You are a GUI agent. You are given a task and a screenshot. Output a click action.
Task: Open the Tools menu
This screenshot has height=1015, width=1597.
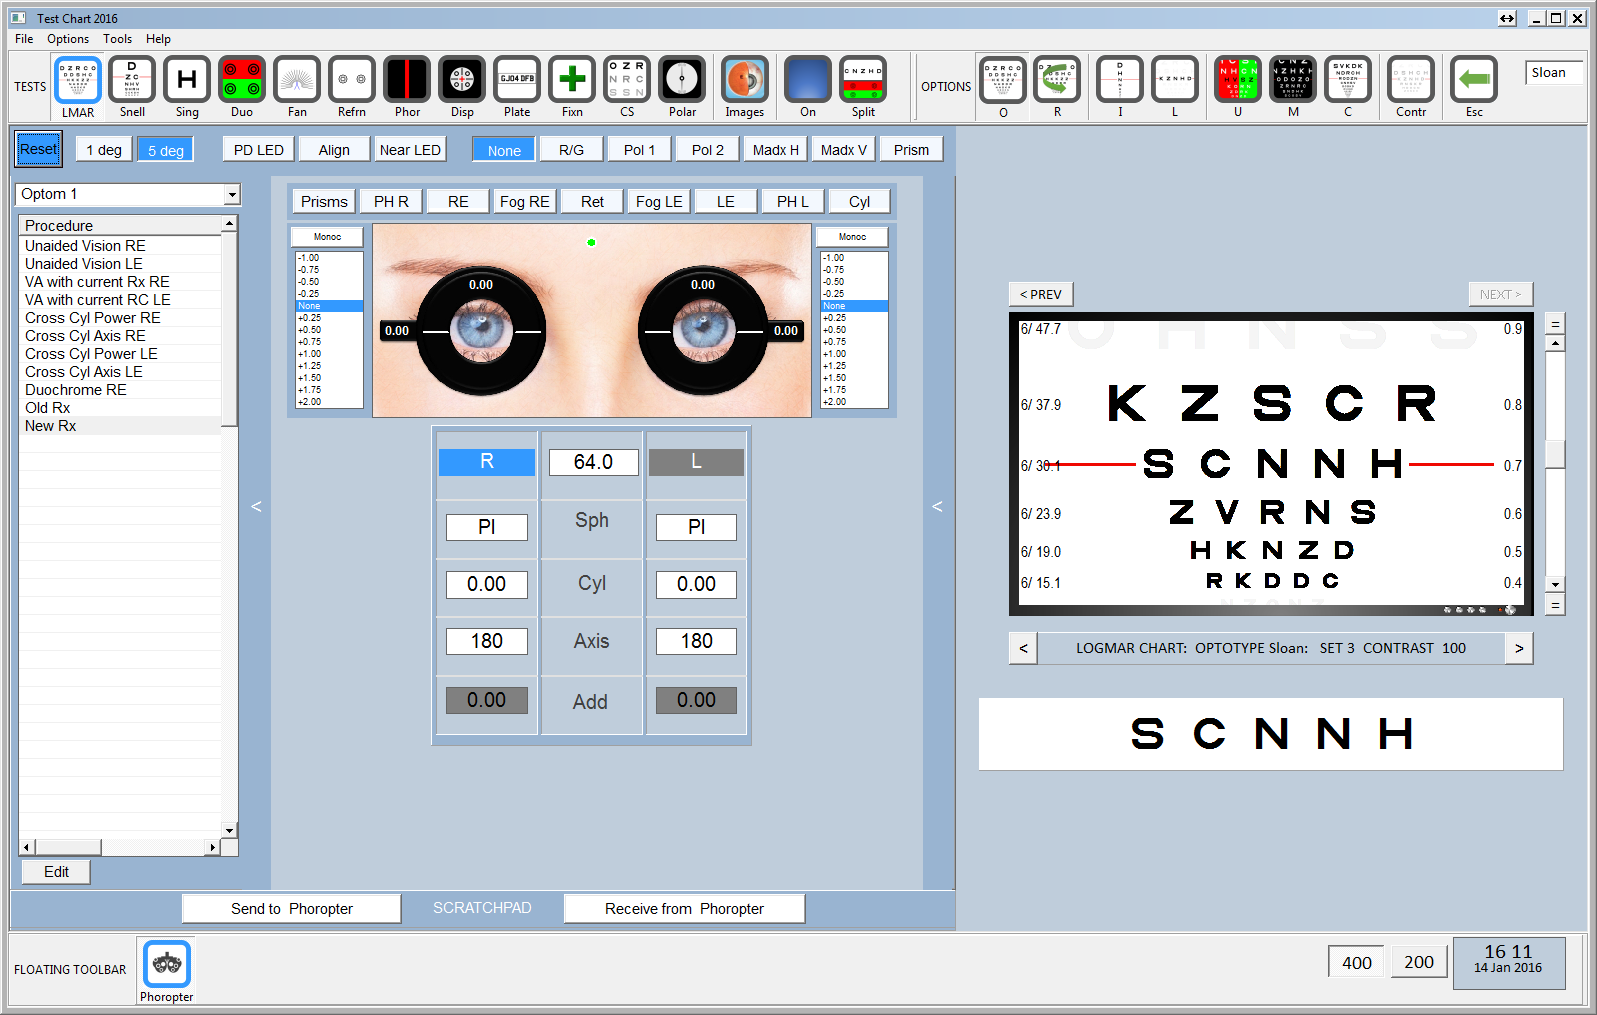pyautogui.click(x=117, y=39)
